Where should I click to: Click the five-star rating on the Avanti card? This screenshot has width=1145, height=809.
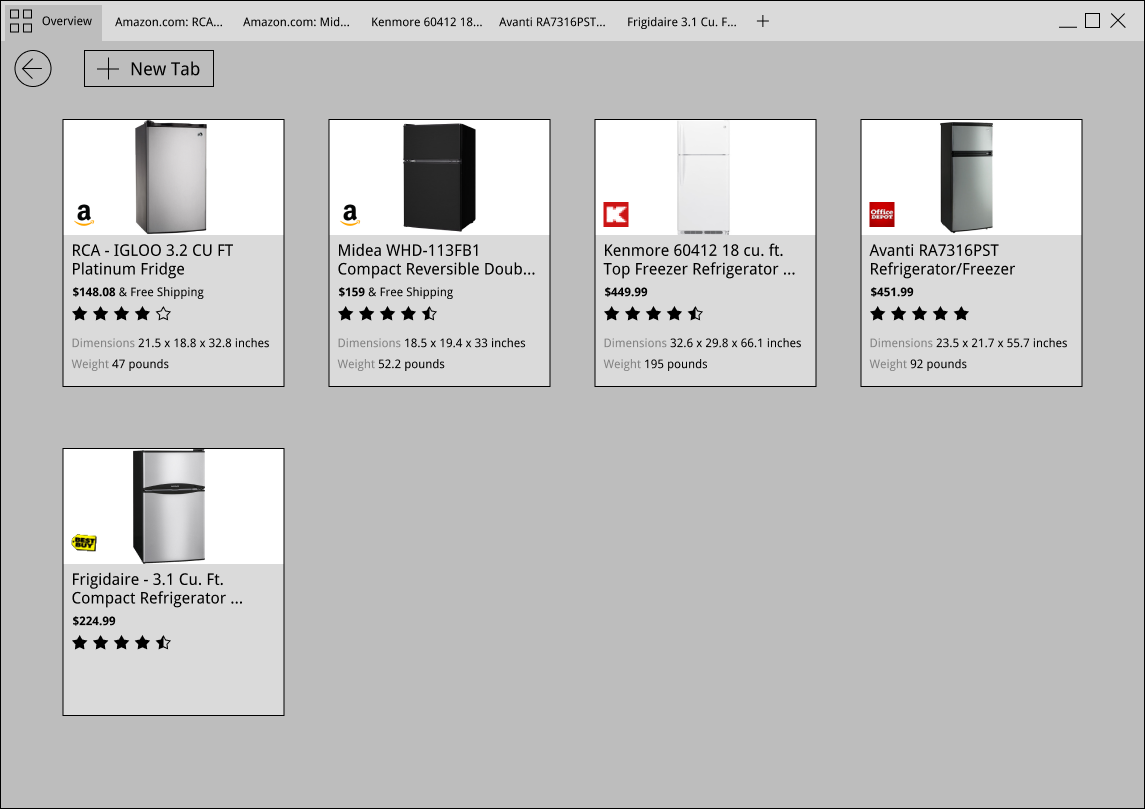click(919, 314)
